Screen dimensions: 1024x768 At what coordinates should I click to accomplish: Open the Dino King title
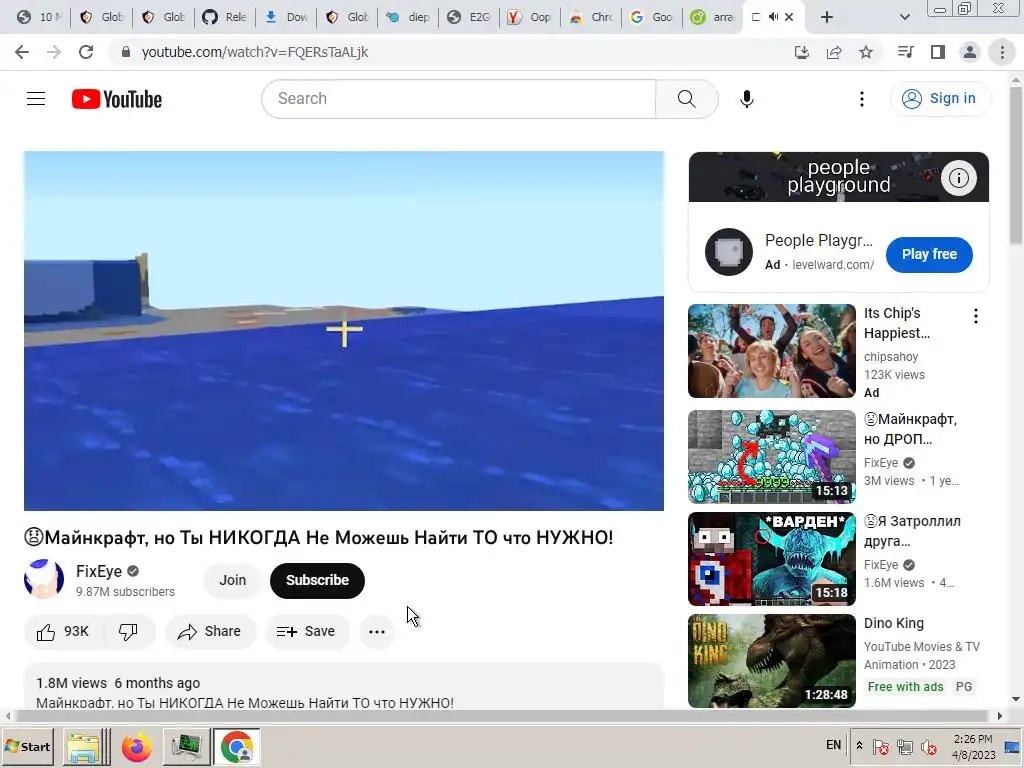pyautogui.click(x=893, y=623)
